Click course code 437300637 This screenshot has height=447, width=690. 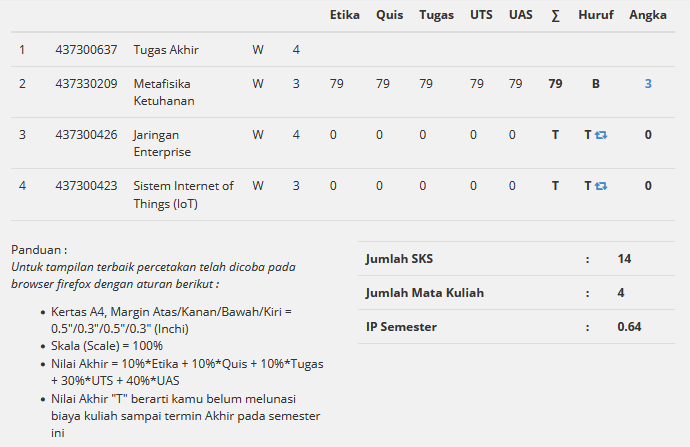(x=86, y=50)
